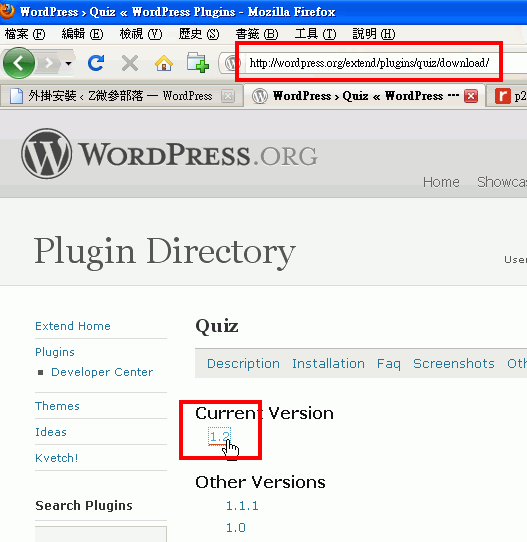Open the Installation plugin tab

coord(328,364)
